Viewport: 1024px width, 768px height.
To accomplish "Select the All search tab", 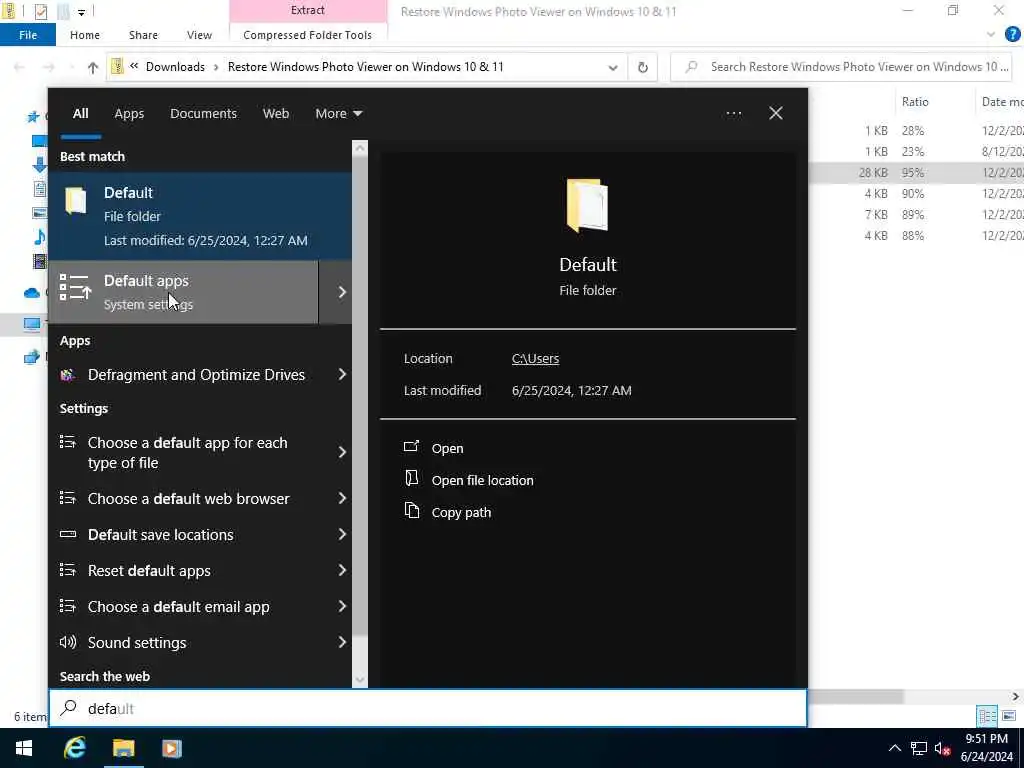I will [80, 114].
